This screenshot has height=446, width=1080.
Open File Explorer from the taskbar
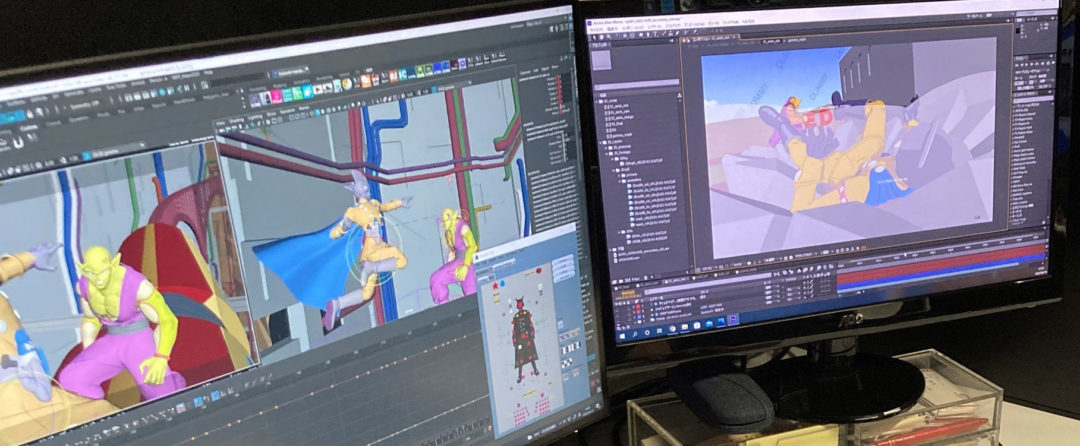(x=685, y=327)
